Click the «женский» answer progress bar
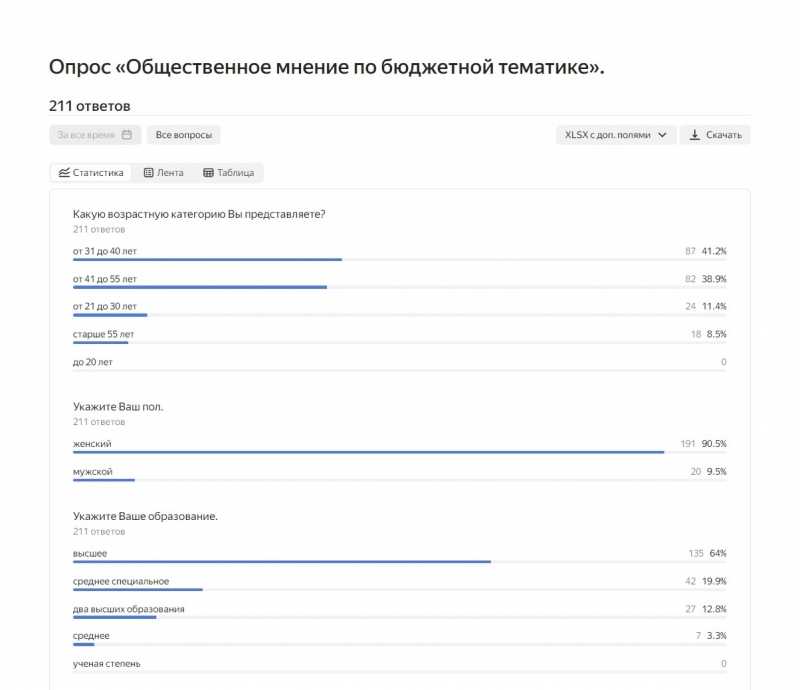This screenshot has width=800, height=690. tap(368, 452)
